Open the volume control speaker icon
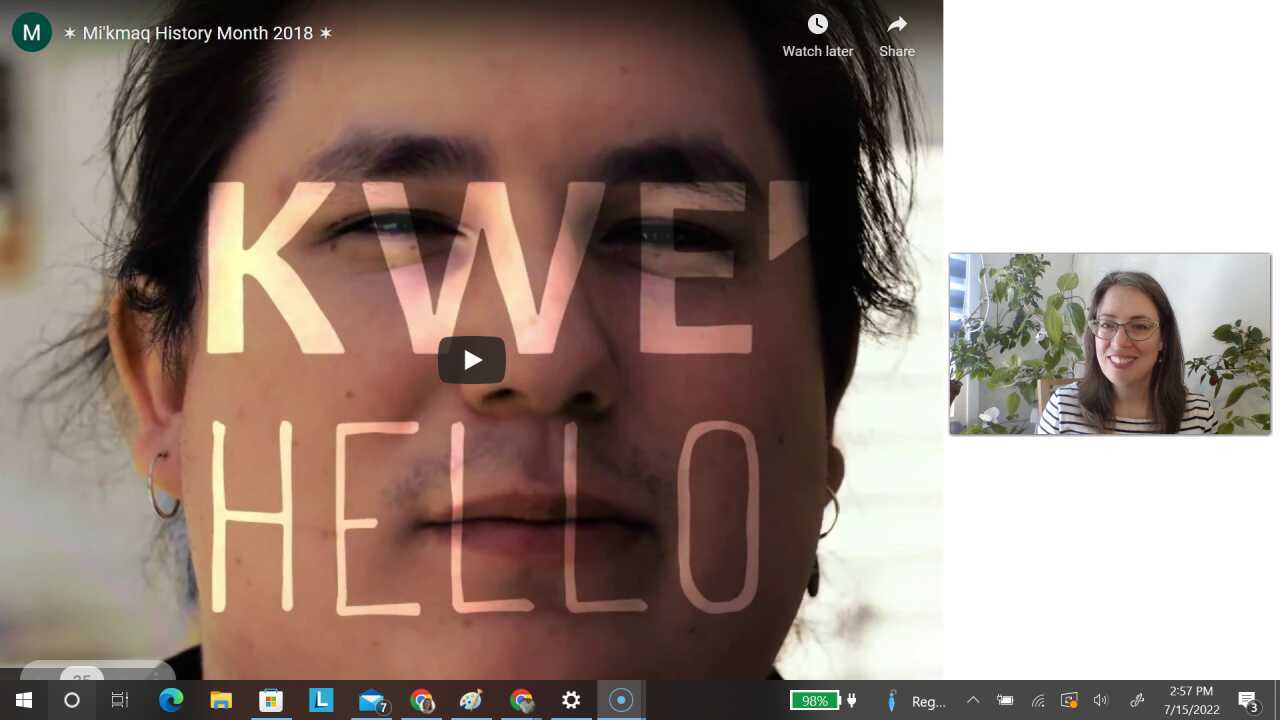 click(x=1101, y=700)
